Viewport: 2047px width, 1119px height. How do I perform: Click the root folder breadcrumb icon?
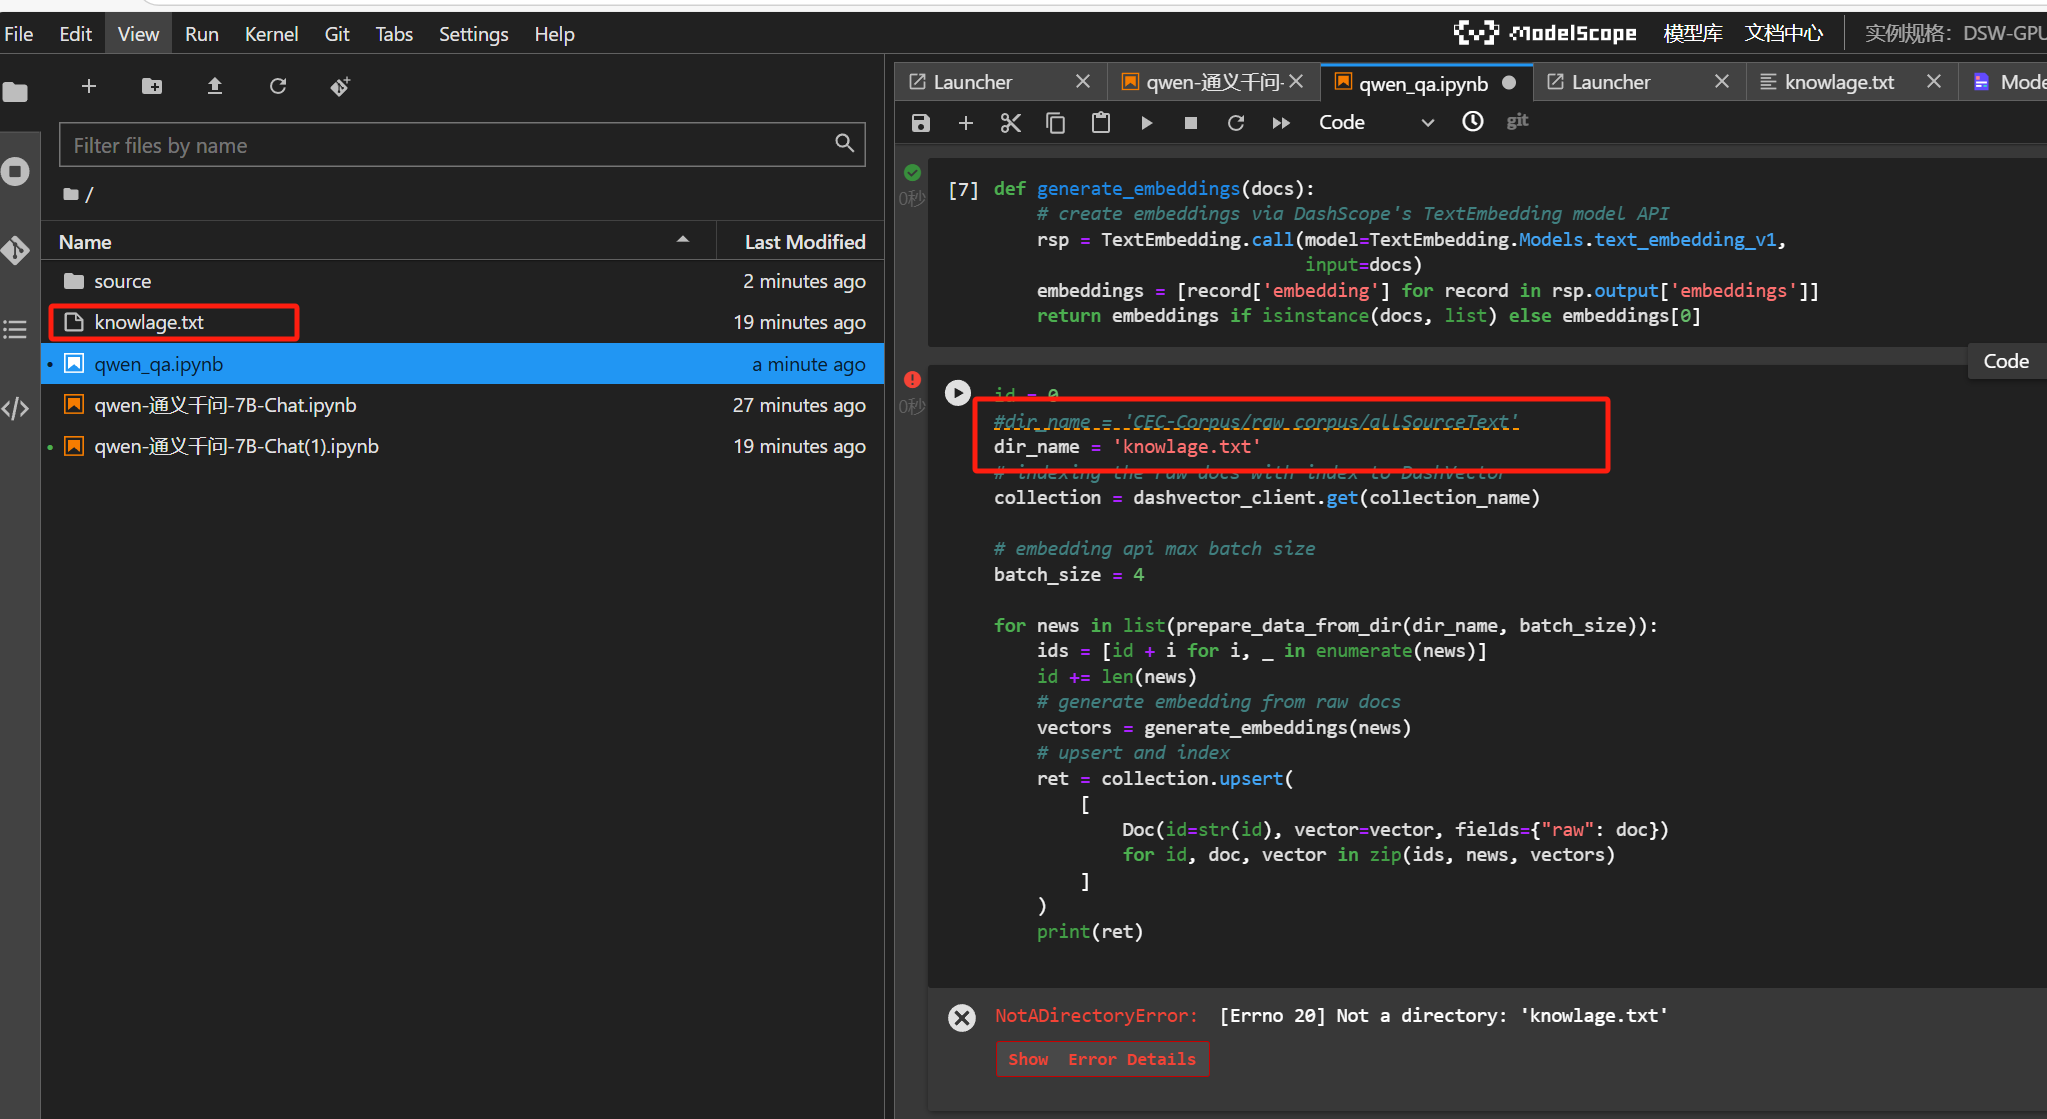pyautogui.click(x=71, y=194)
